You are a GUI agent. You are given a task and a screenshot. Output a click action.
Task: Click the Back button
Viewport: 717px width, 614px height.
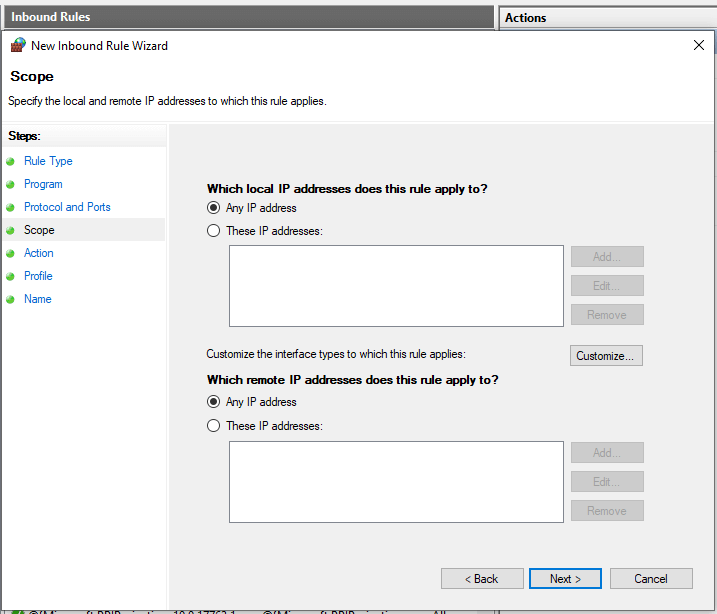tap(482, 578)
